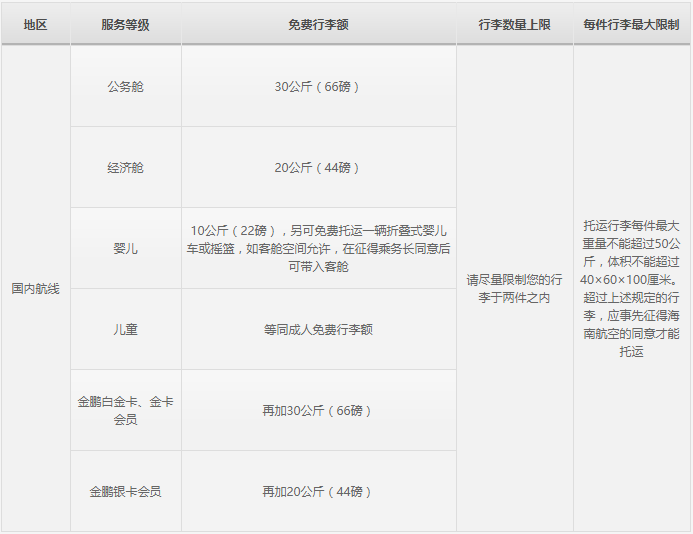Click the 经济舱 service class cell
The image size is (693, 534).
click(126, 168)
